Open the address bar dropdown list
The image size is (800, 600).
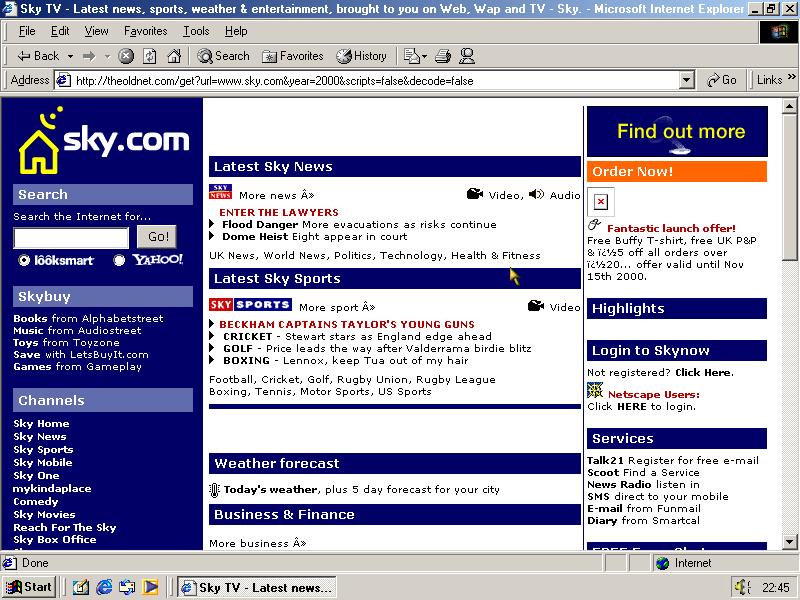(686, 80)
